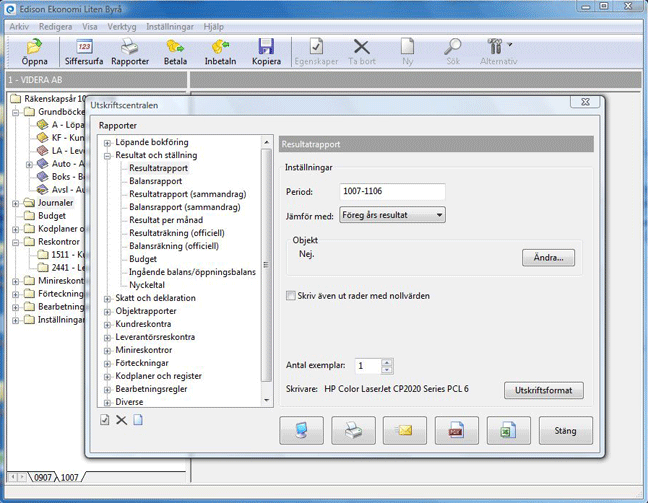648x503 pixels.
Task: Click the Inbetaln toolbar icon
Action: (x=220, y=52)
